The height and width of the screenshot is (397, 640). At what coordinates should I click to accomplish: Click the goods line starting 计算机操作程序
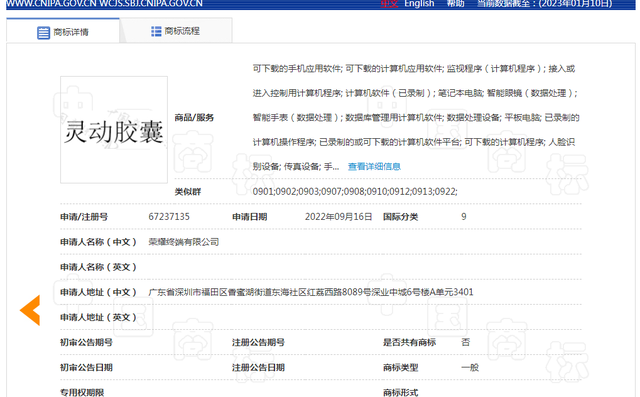click(x=413, y=142)
